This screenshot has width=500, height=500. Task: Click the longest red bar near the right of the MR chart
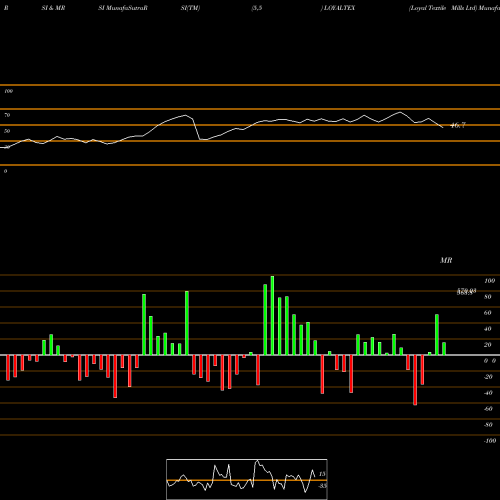(415, 380)
